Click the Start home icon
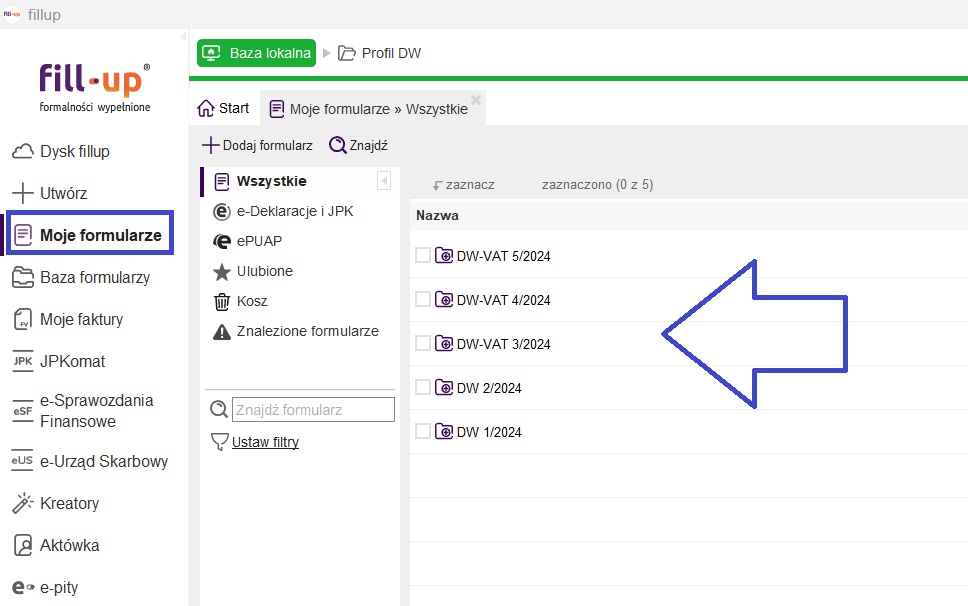This screenshot has width=968, height=606. point(206,109)
